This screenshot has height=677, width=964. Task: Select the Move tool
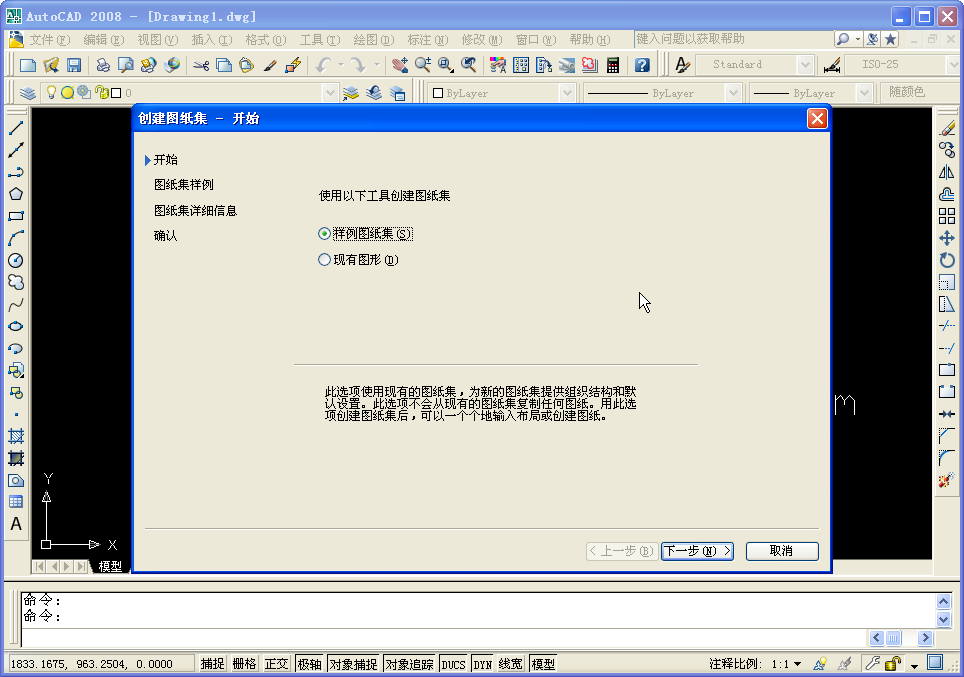click(x=946, y=238)
